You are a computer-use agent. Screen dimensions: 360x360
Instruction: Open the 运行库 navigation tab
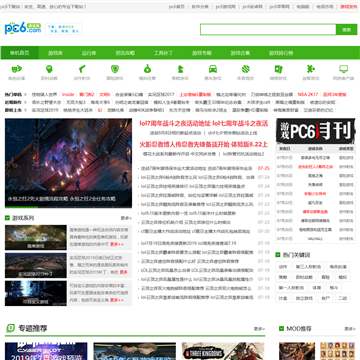[89, 53]
